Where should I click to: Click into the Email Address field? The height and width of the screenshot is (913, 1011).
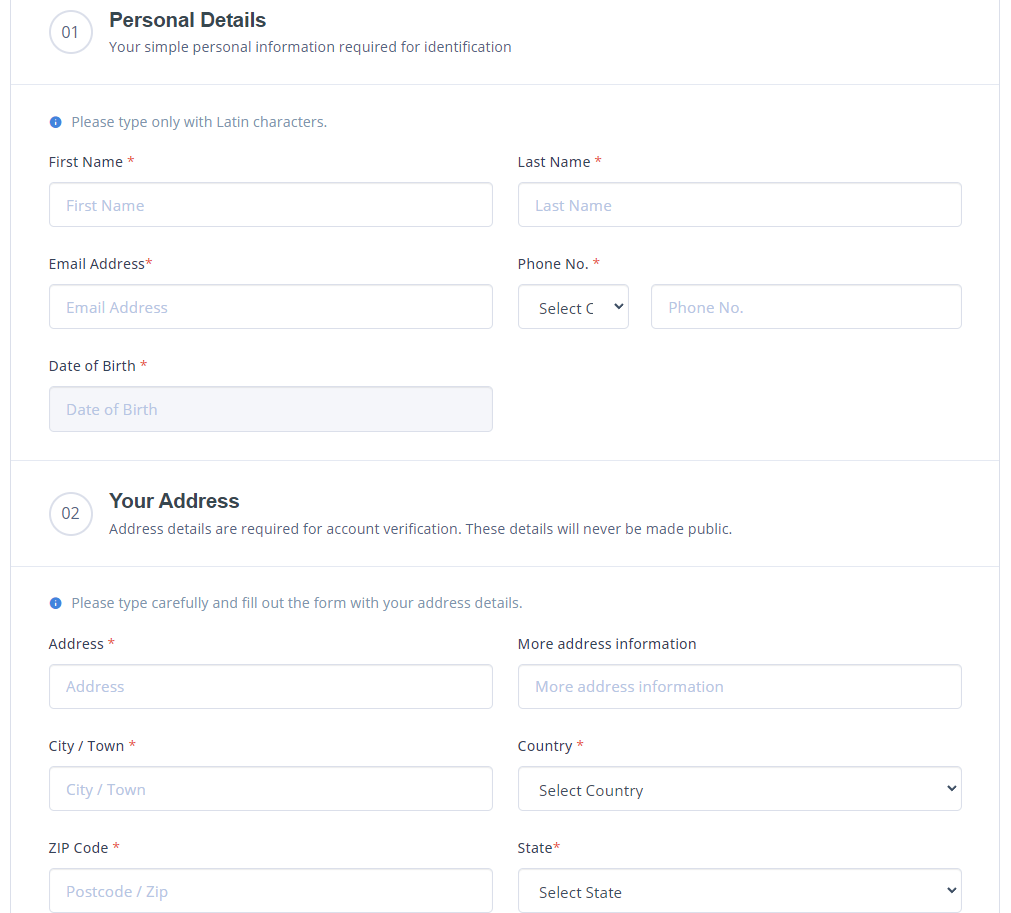271,307
